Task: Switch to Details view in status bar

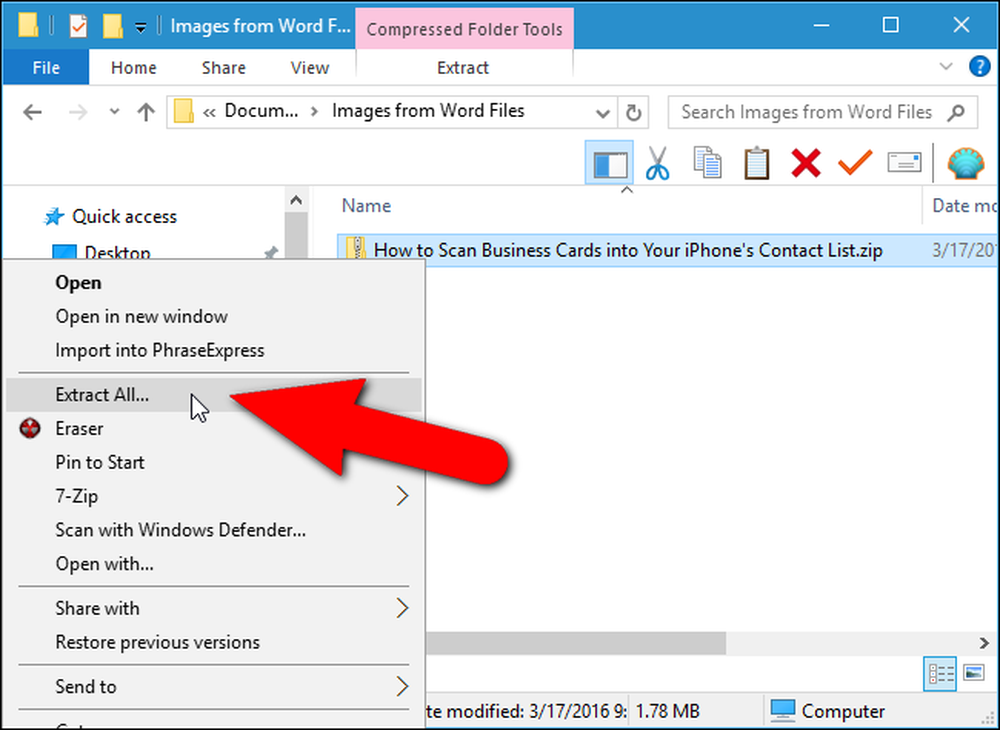Action: (941, 673)
